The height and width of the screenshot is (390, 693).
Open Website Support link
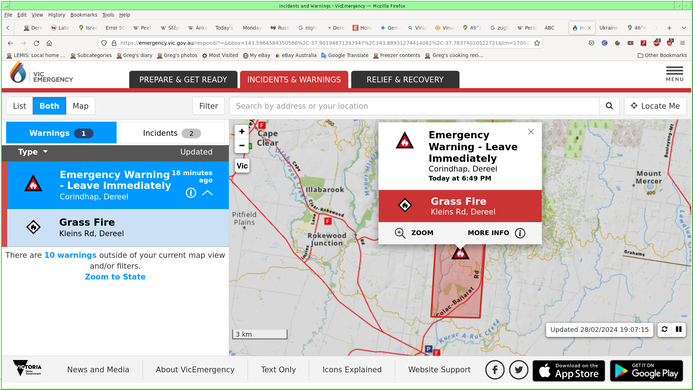tap(439, 370)
